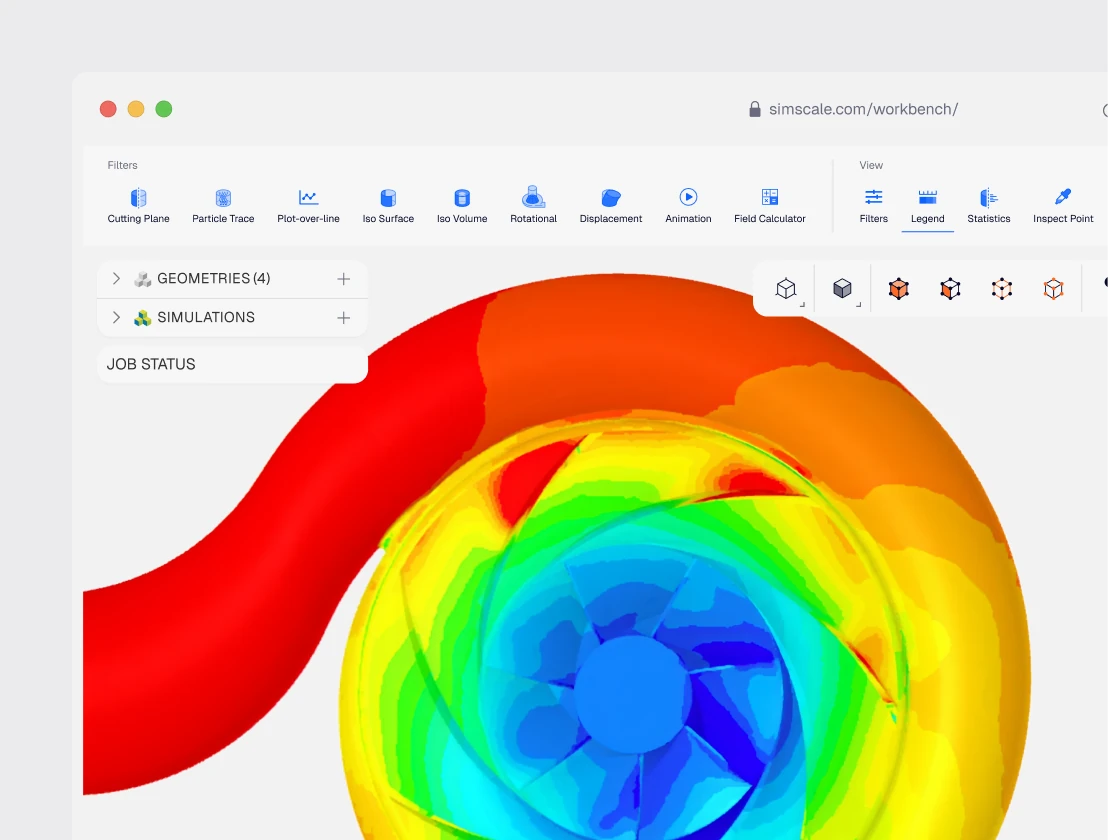Click the yellow close-up window button
1108x840 pixels.
click(136, 109)
